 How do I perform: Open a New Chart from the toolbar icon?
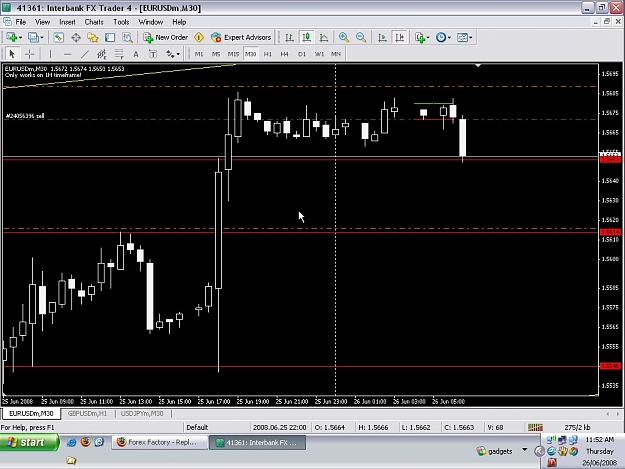pos(11,37)
